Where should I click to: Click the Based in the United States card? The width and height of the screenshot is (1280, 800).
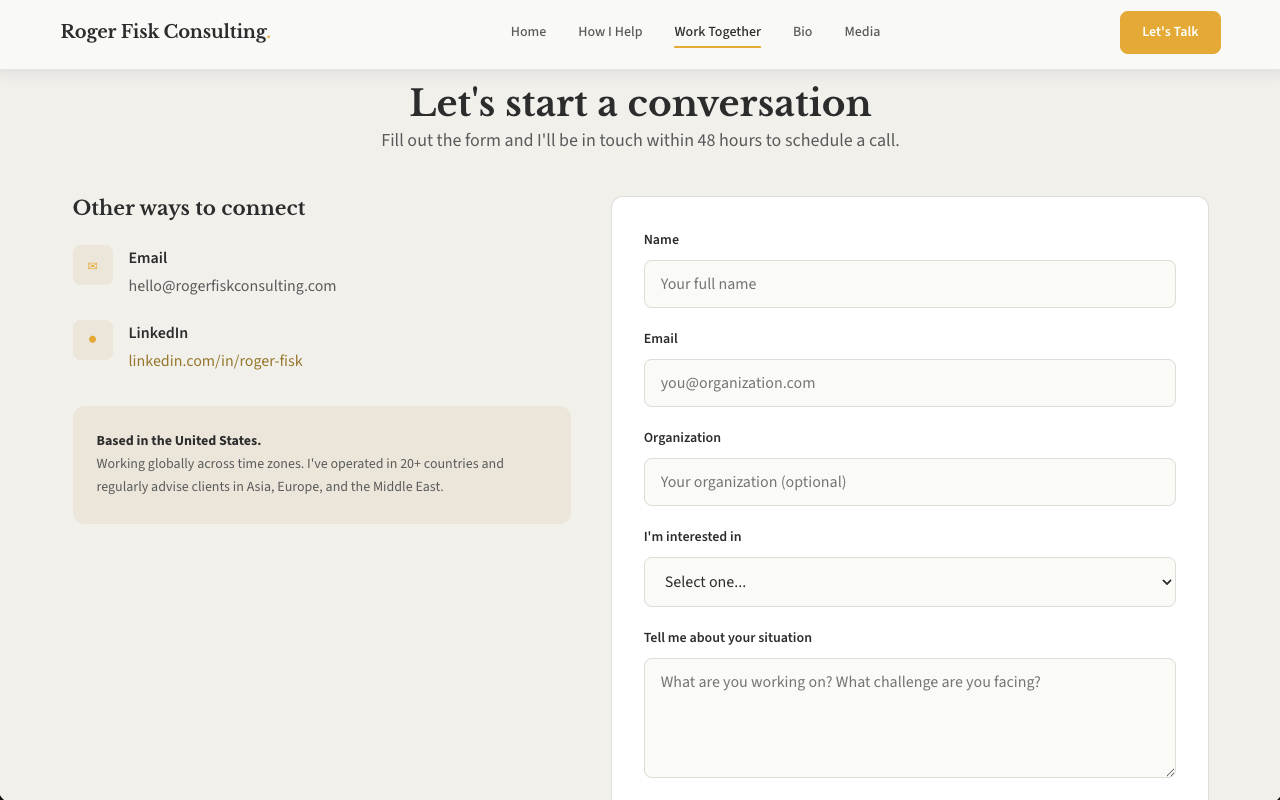[322, 465]
